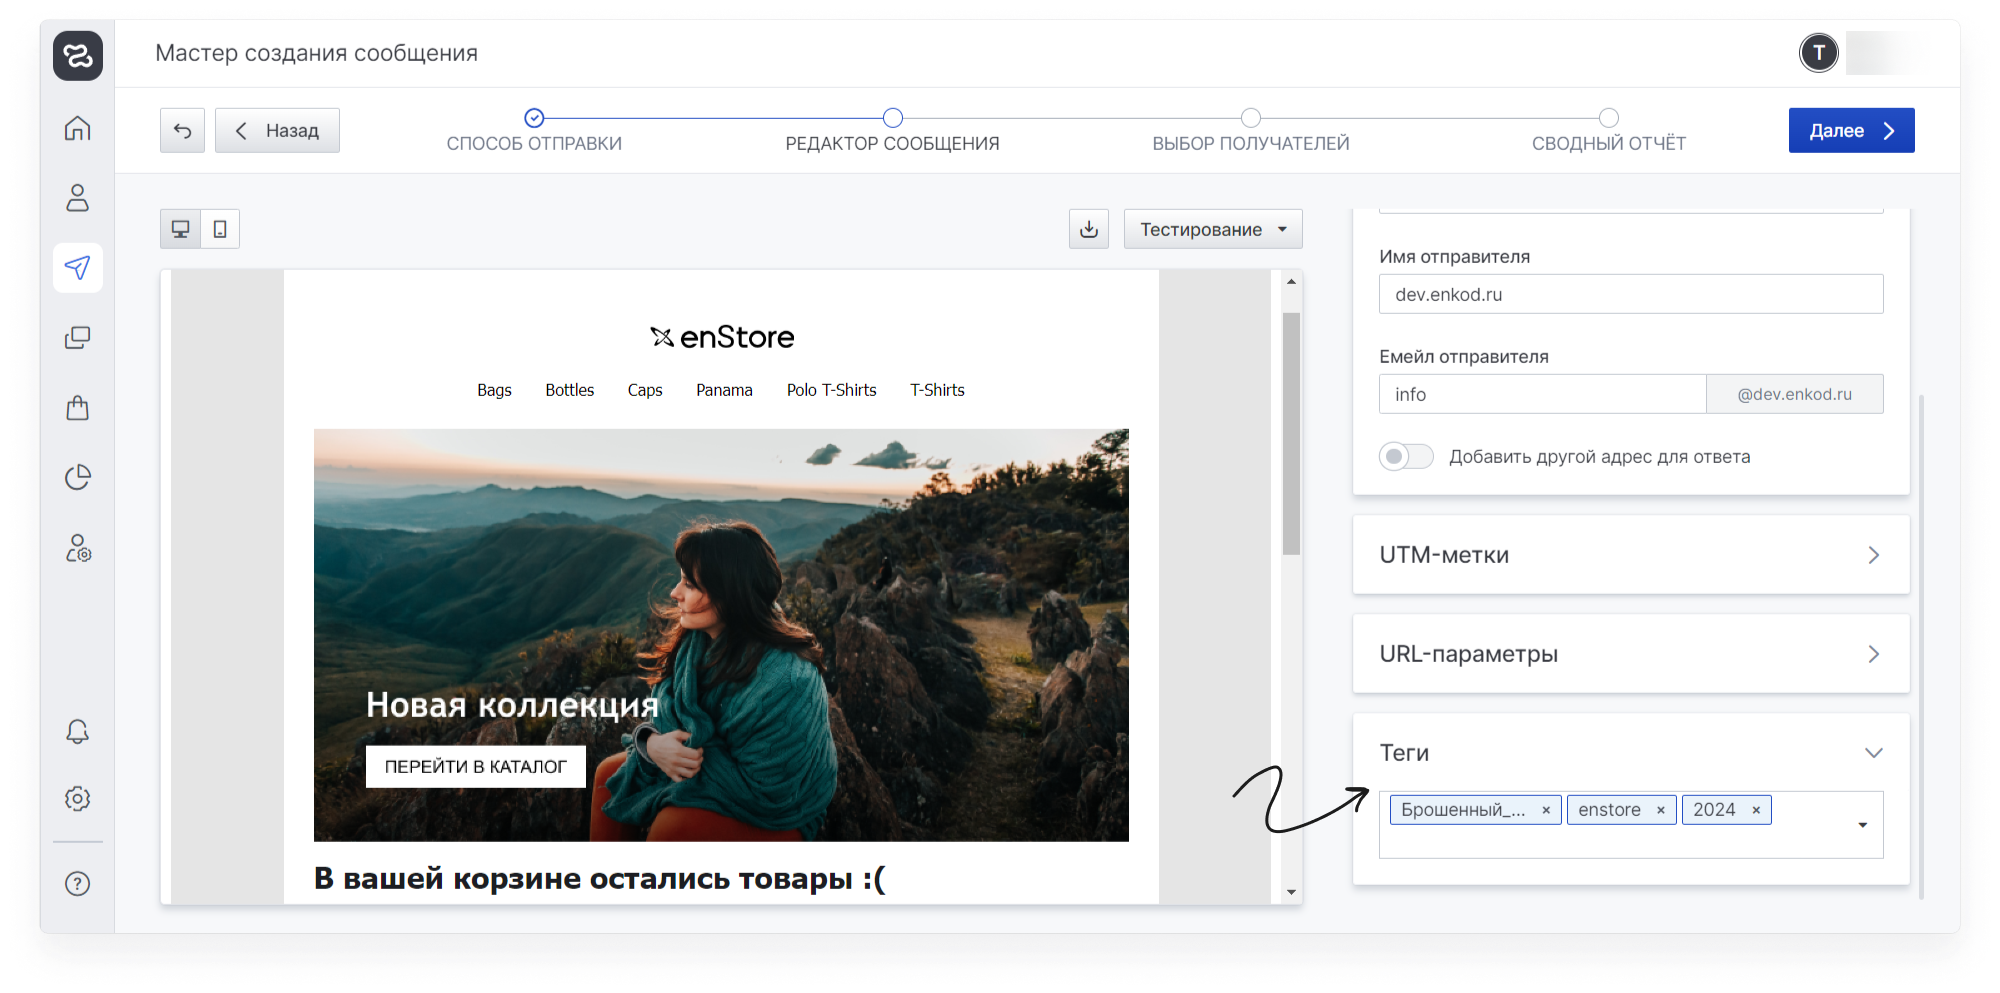Click the enKod logo in sidebar
The height and width of the screenshot is (993, 2000).
78,55
